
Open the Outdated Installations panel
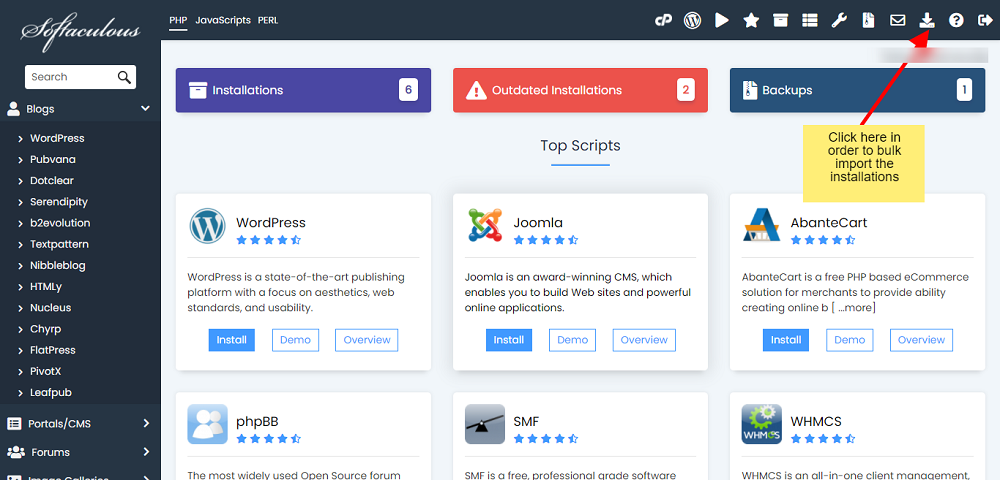(580, 90)
